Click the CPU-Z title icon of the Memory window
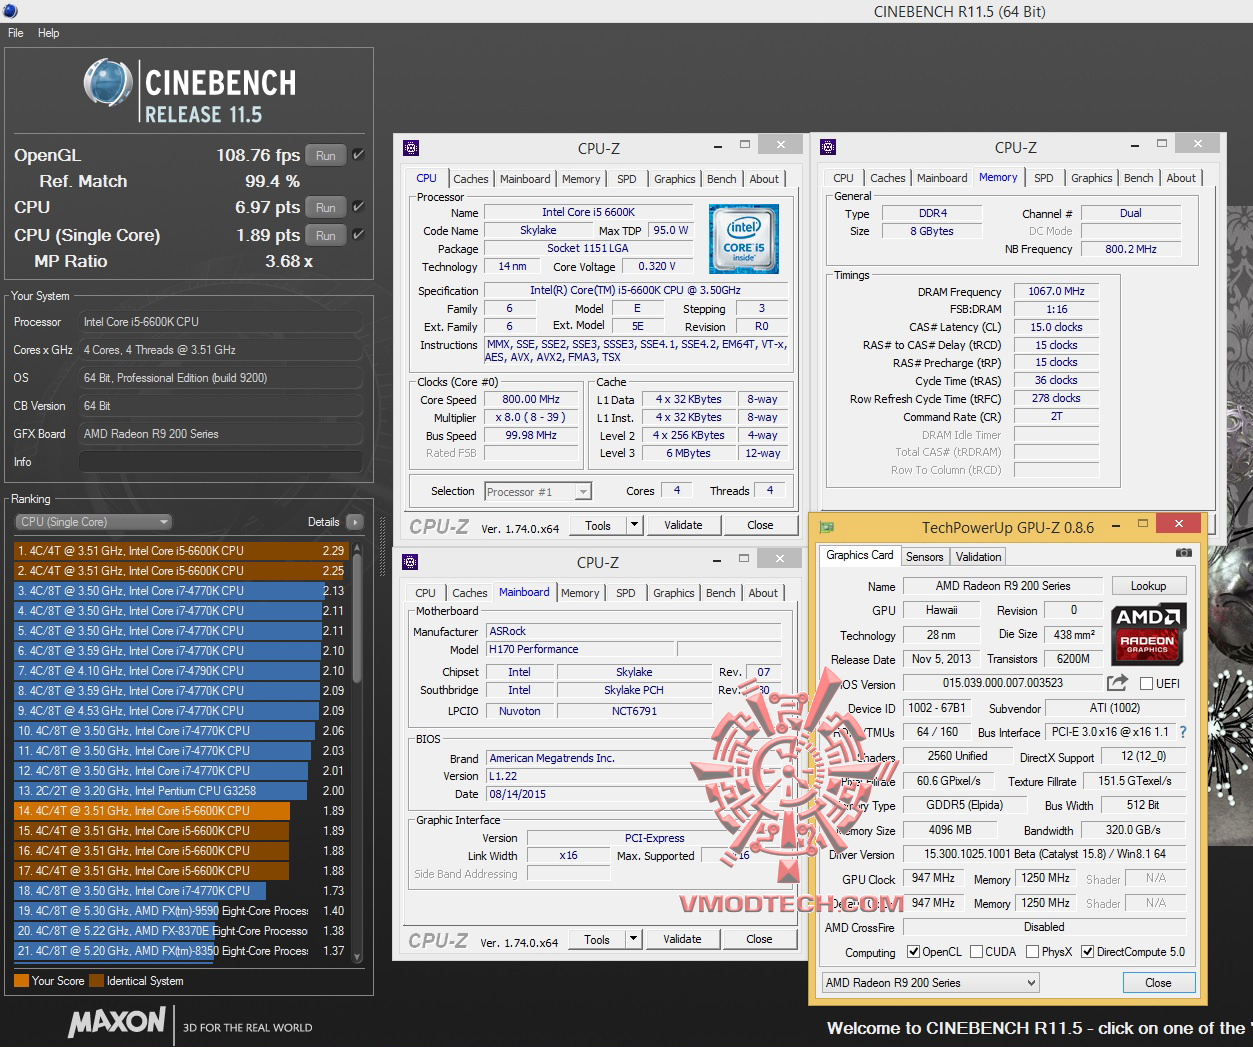Viewport: 1253px width, 1047px height. pyautogui.click(x=827, y=147)
